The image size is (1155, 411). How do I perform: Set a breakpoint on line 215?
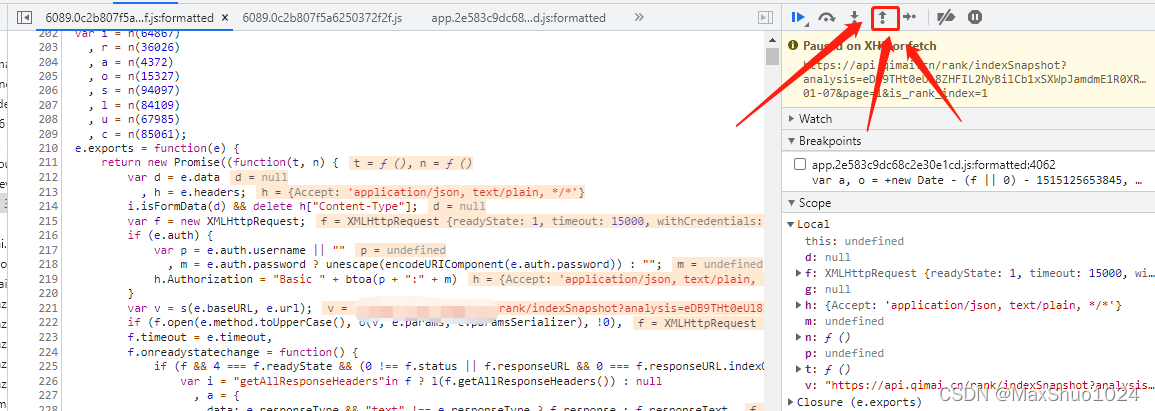pos(49,220)
